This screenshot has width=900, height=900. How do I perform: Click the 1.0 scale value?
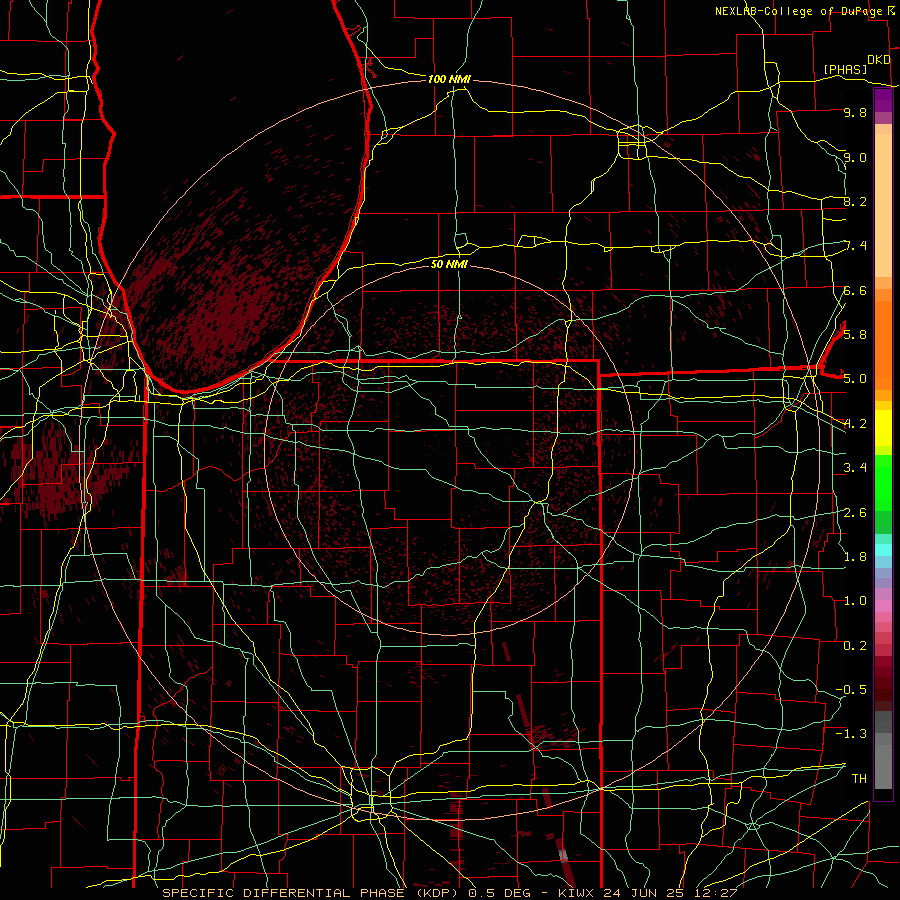(x=855, y=600)
